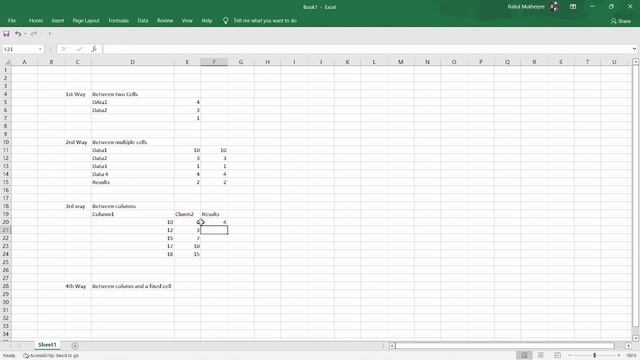The width and height of the screenshot is (640, 360).
Task: Click the Redo icon
Action: tap(34, 34)
